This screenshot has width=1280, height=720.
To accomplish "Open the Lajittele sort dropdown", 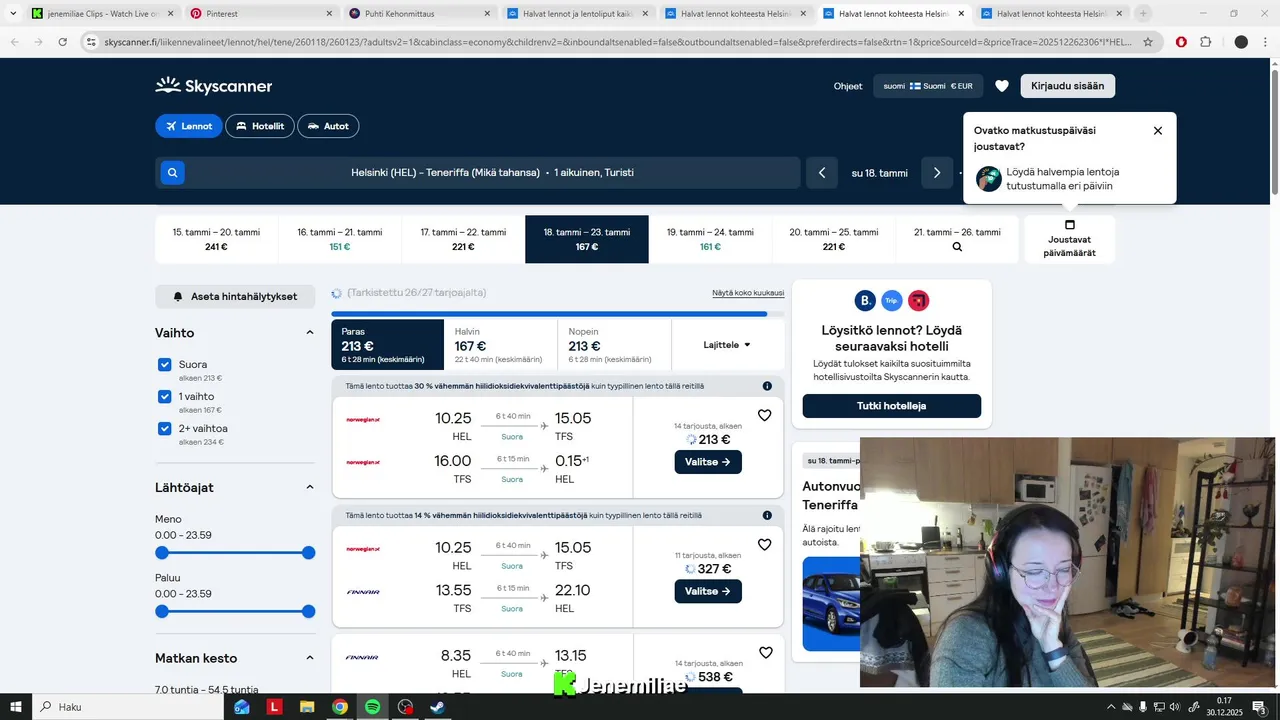I will coord(727,344).
